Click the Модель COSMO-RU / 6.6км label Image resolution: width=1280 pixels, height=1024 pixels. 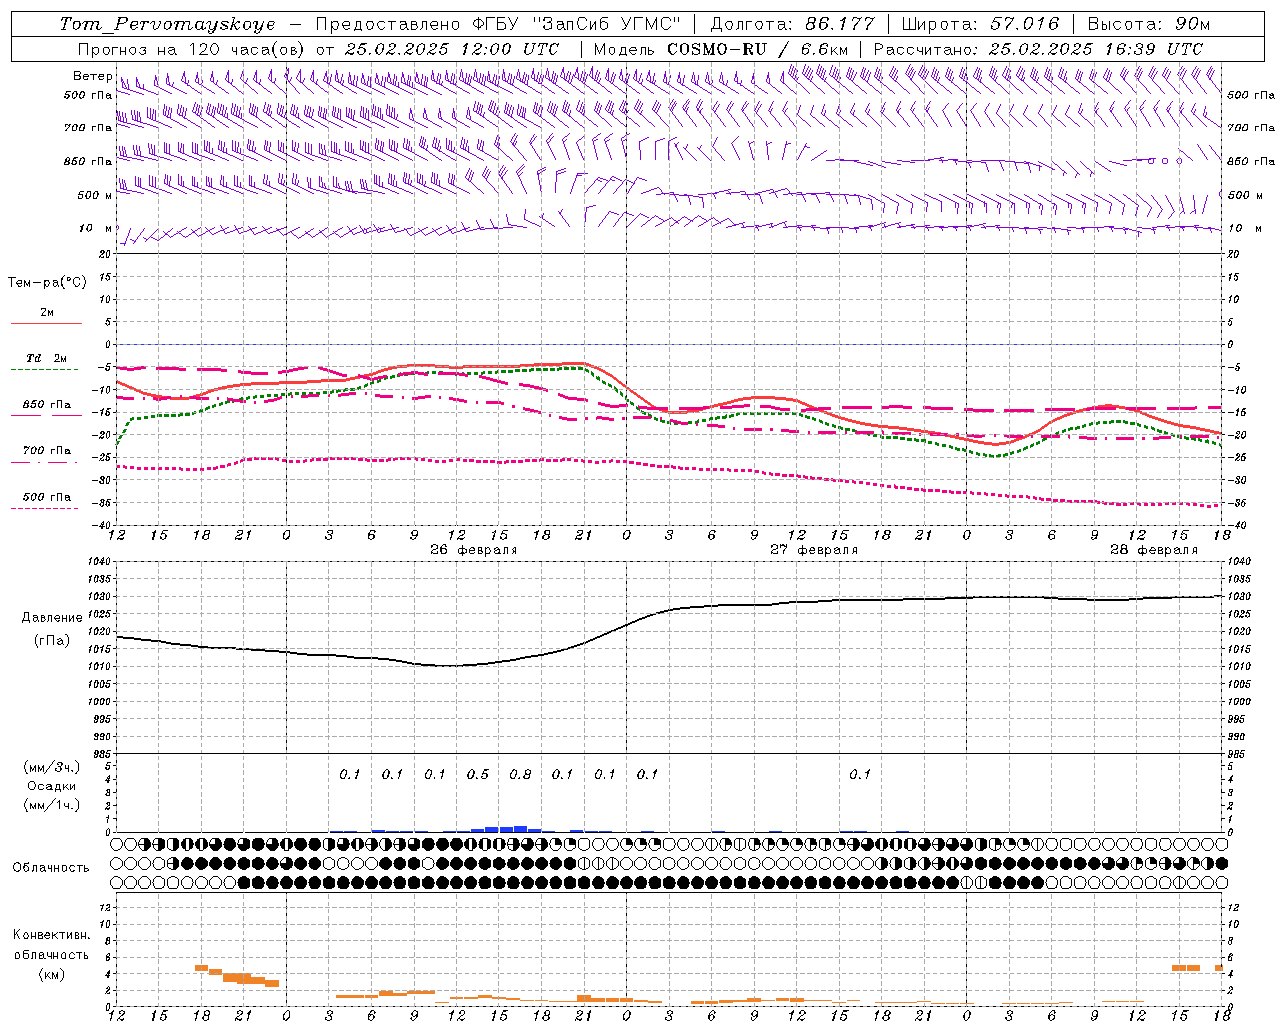[x=720, y=49]
